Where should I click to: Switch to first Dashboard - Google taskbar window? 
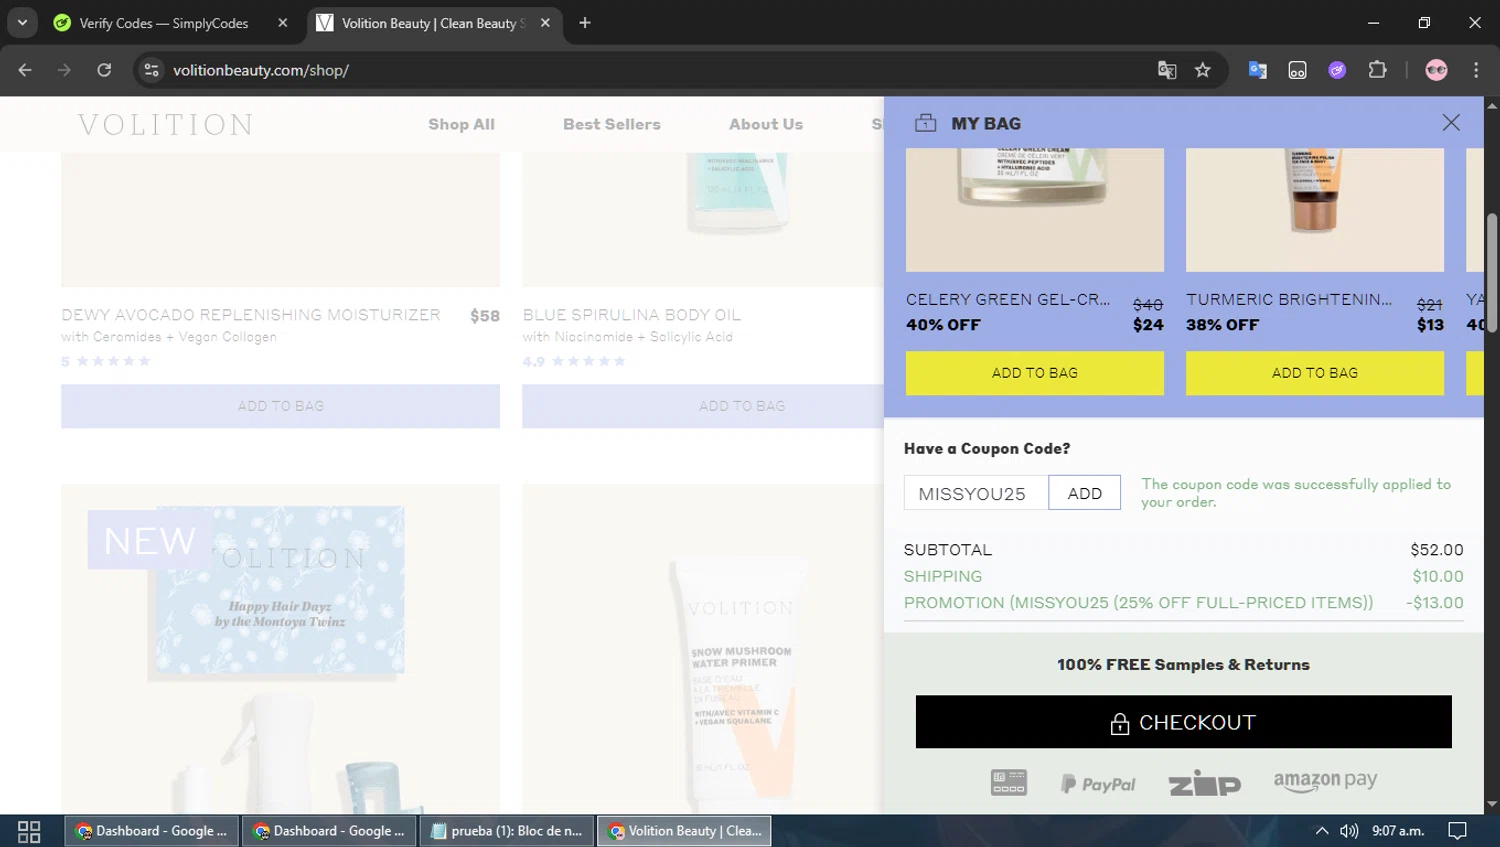pyautogui.click(x=152, y=831)
